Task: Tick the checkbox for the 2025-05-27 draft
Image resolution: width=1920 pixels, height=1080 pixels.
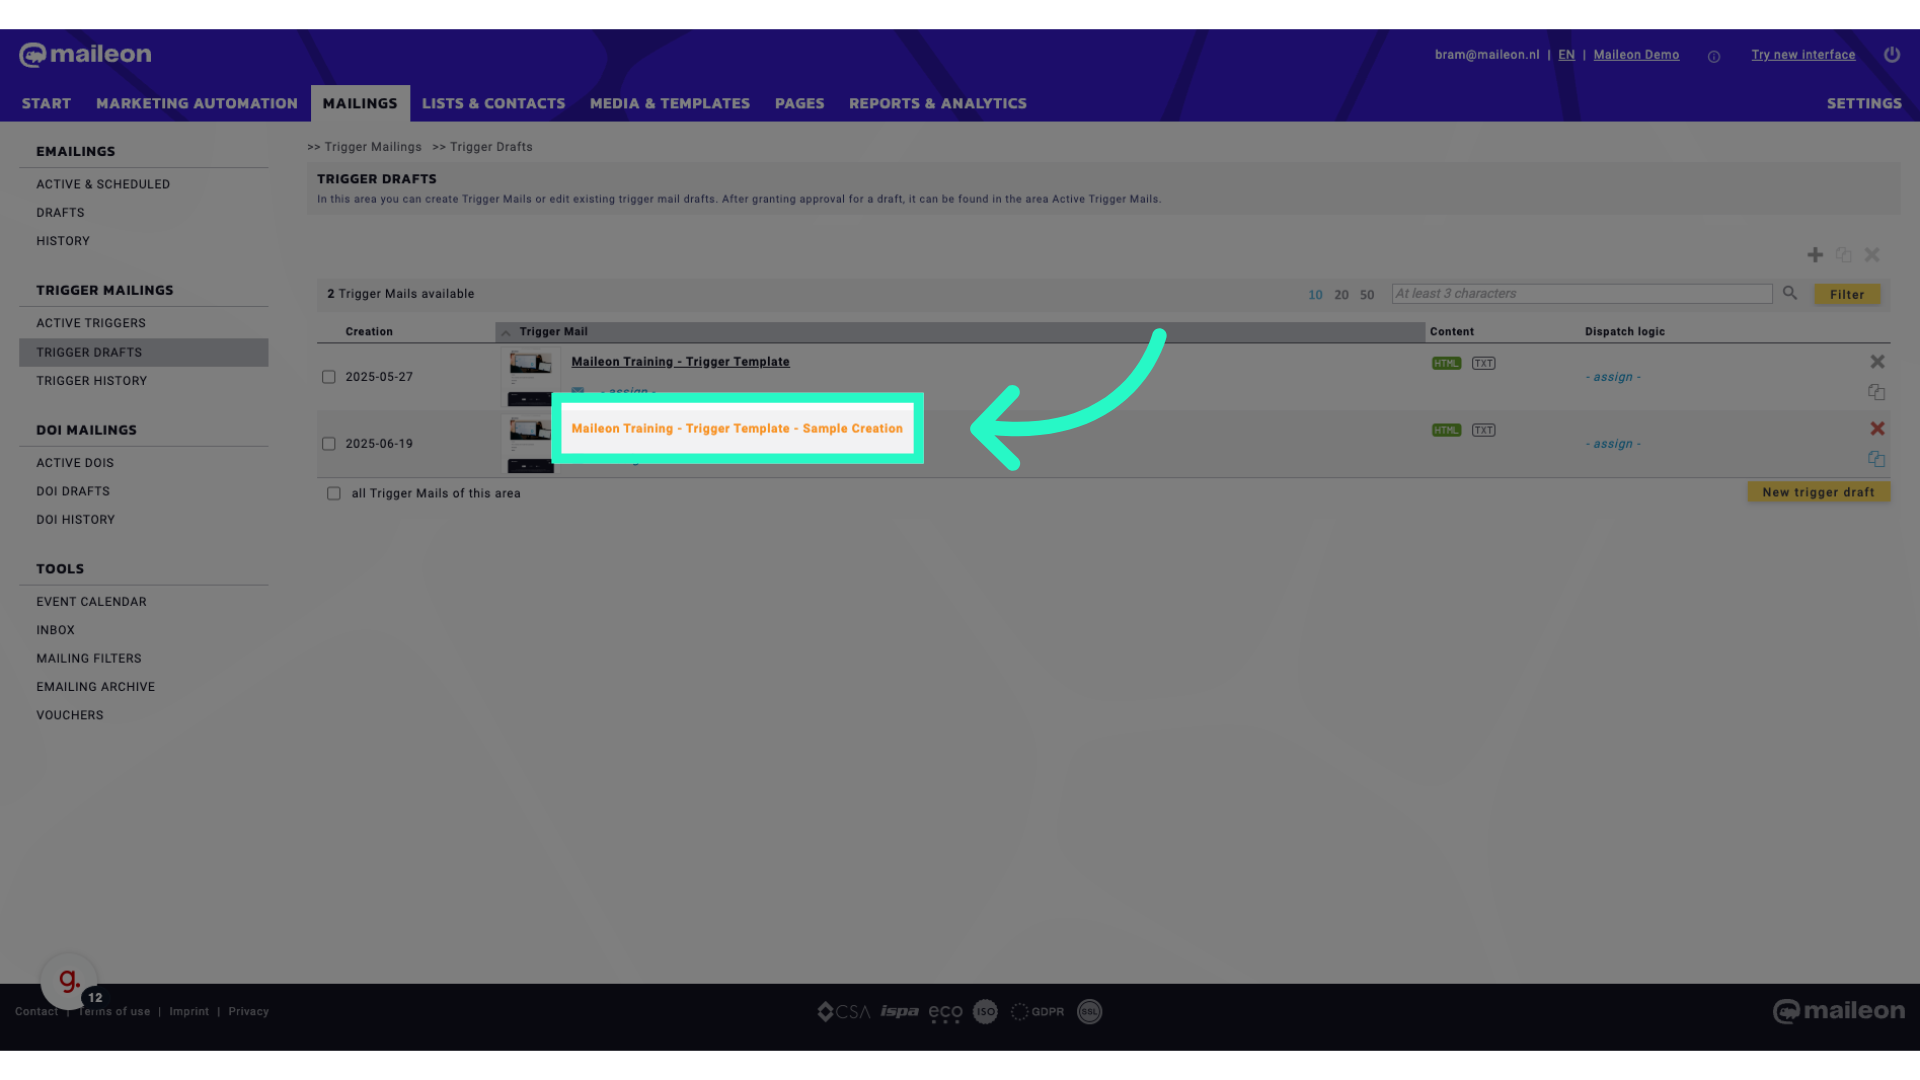Action: 328,377
